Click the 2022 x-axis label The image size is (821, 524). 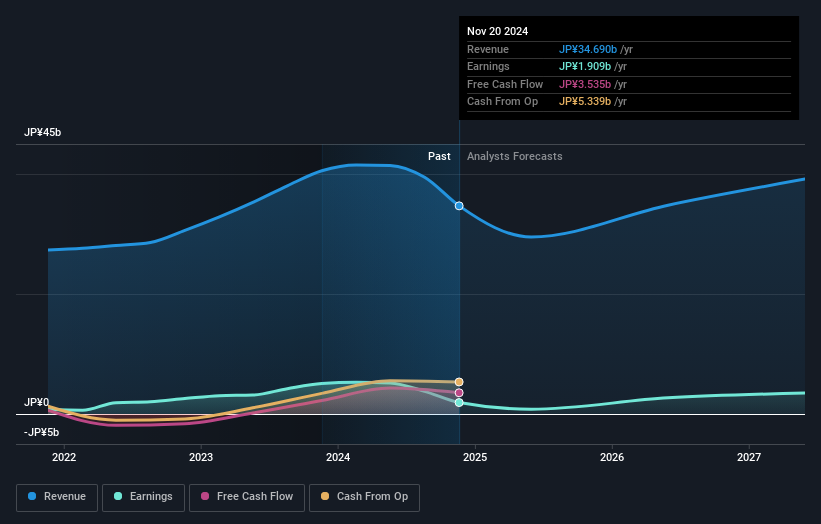(64, 458)
